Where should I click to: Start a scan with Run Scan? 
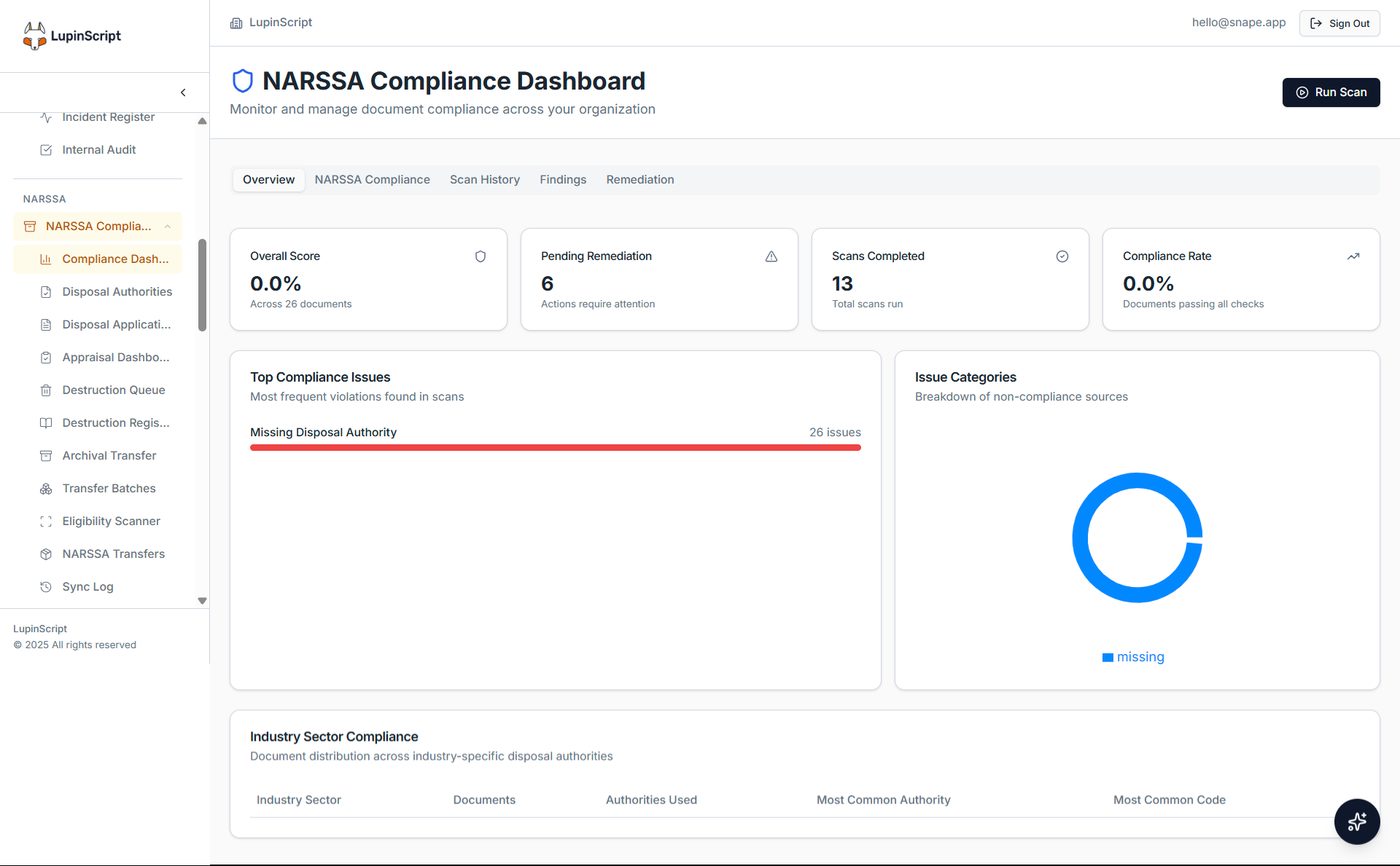1331,92
